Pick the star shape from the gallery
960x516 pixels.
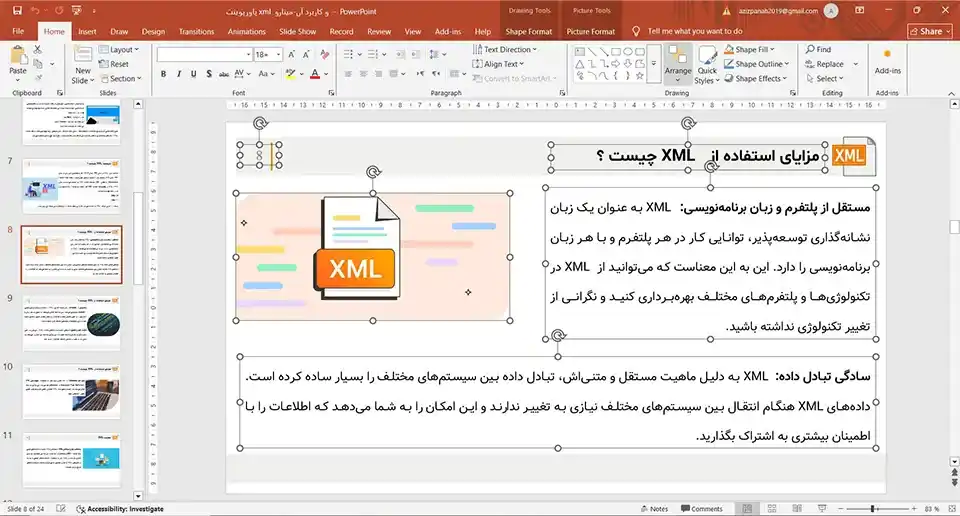640,76
